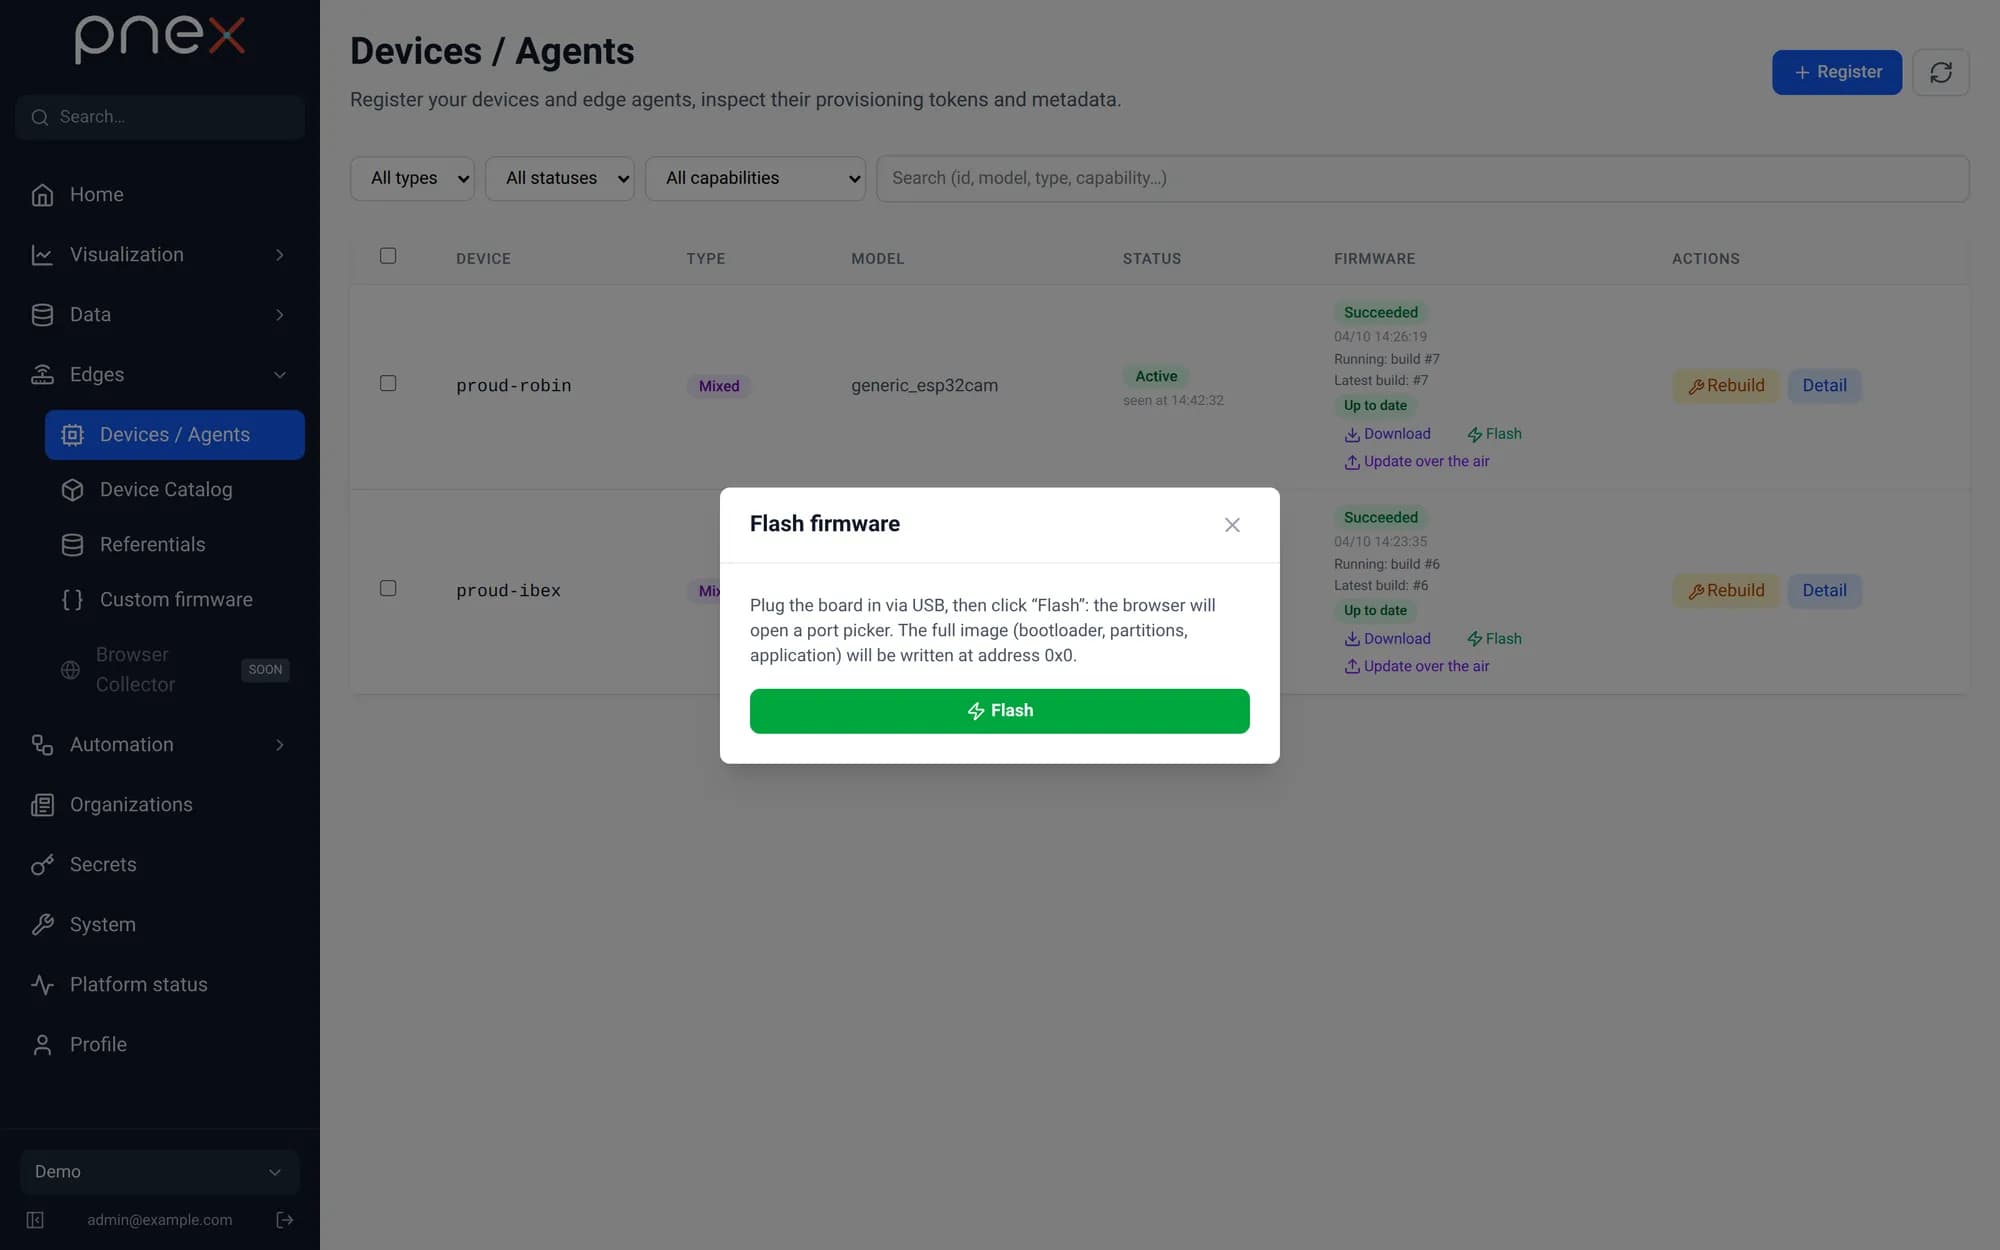Collapse sidebar using bottom-left panel icon

pos(35,1219)
